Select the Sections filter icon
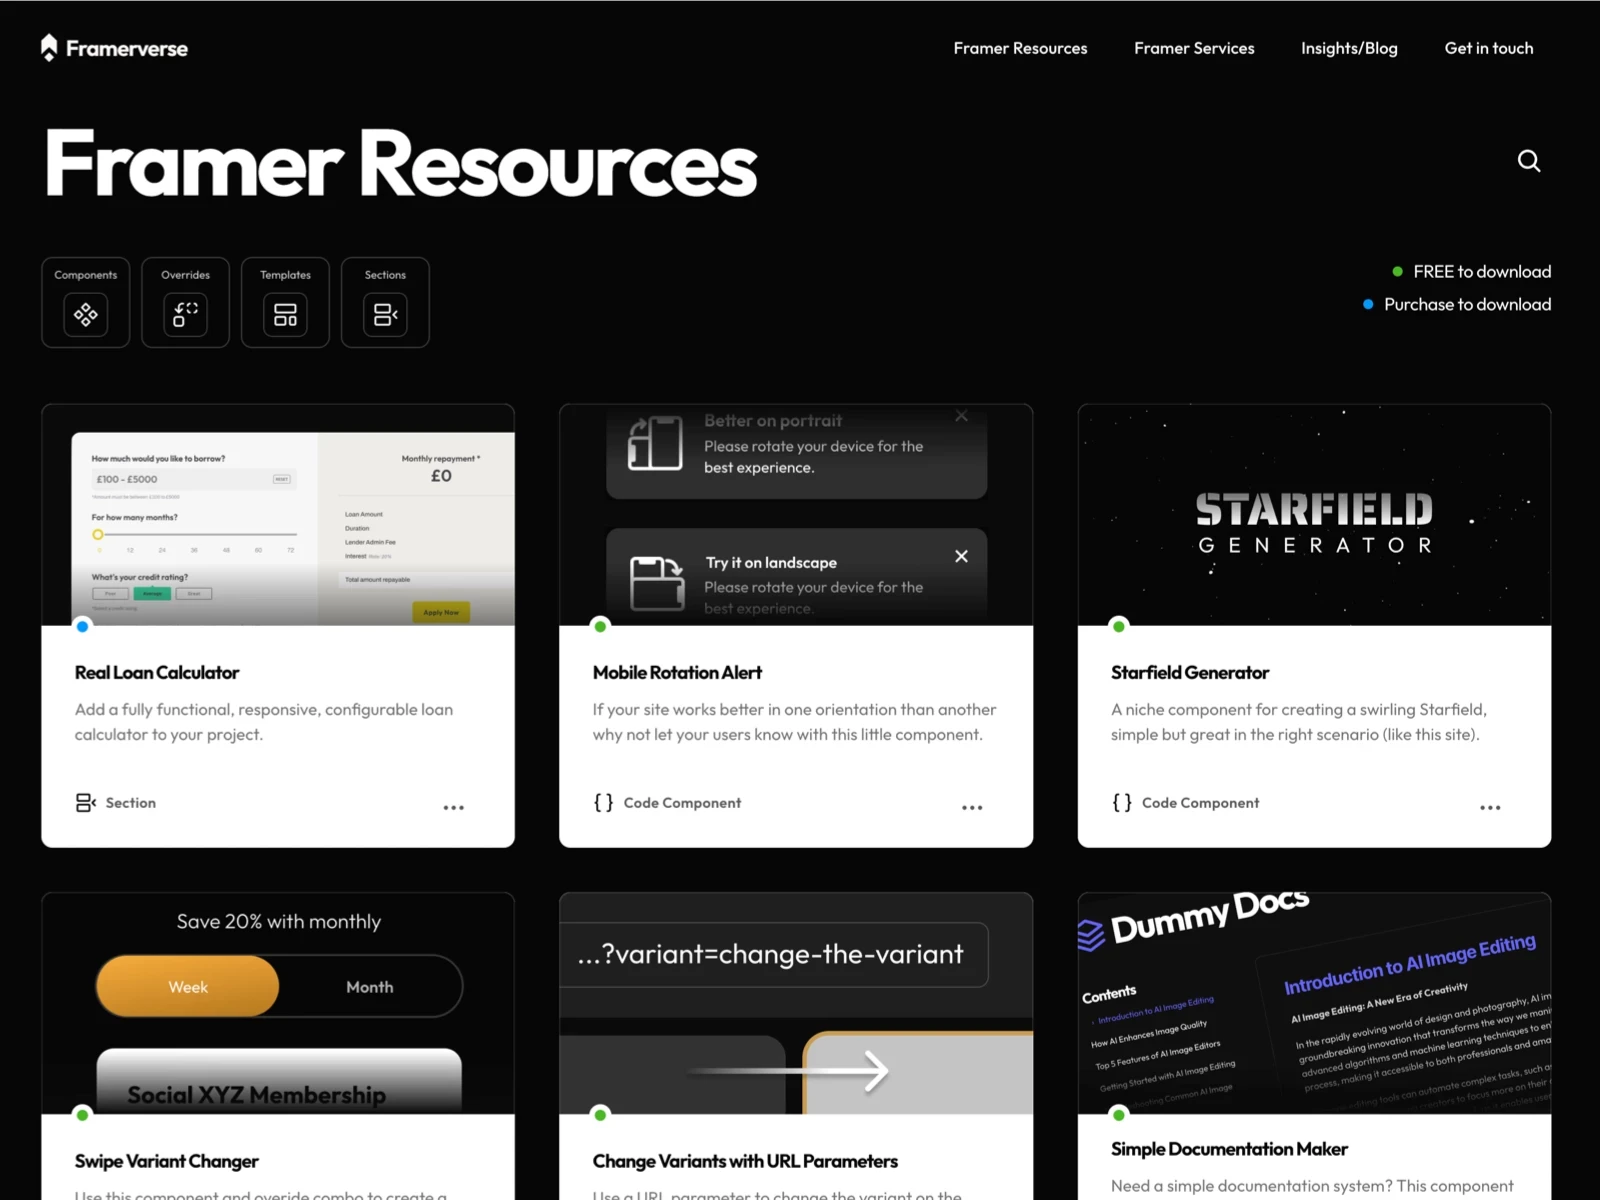 pos(385,315)
